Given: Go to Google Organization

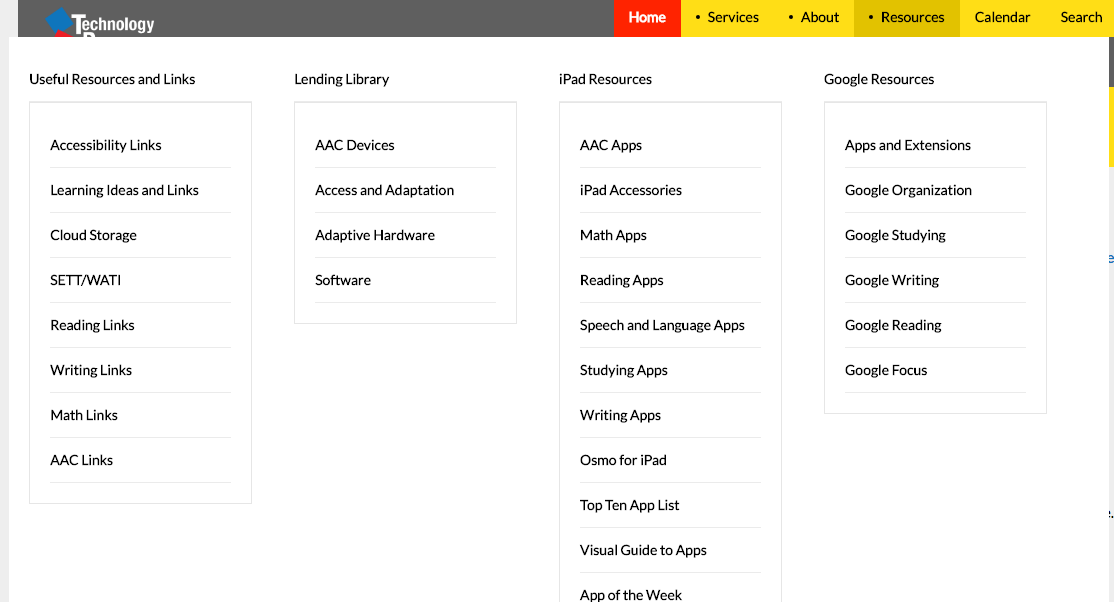Looking at the screenshot, I should [908, 190].
